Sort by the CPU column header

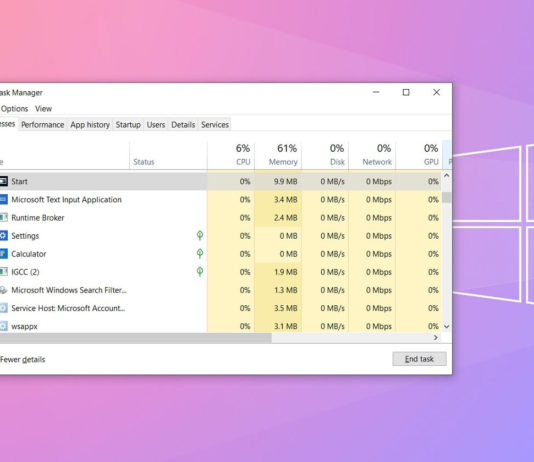231,155
